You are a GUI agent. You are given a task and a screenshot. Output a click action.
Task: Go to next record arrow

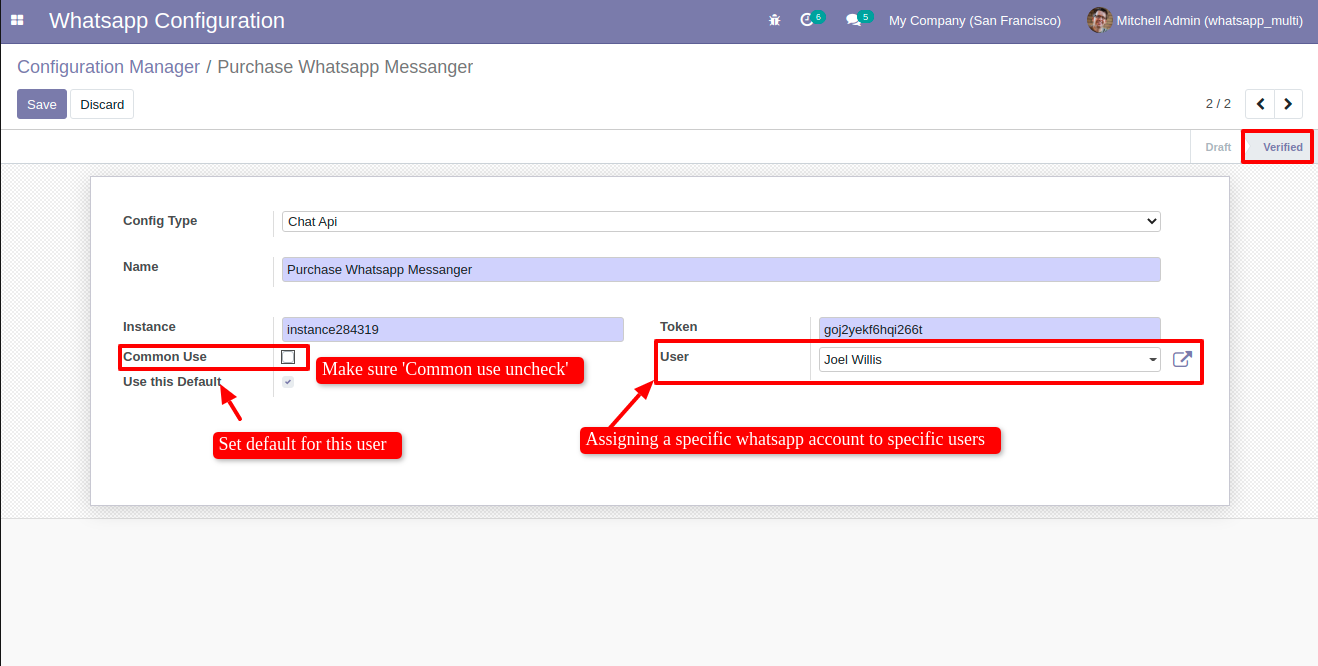point(1288,104)
